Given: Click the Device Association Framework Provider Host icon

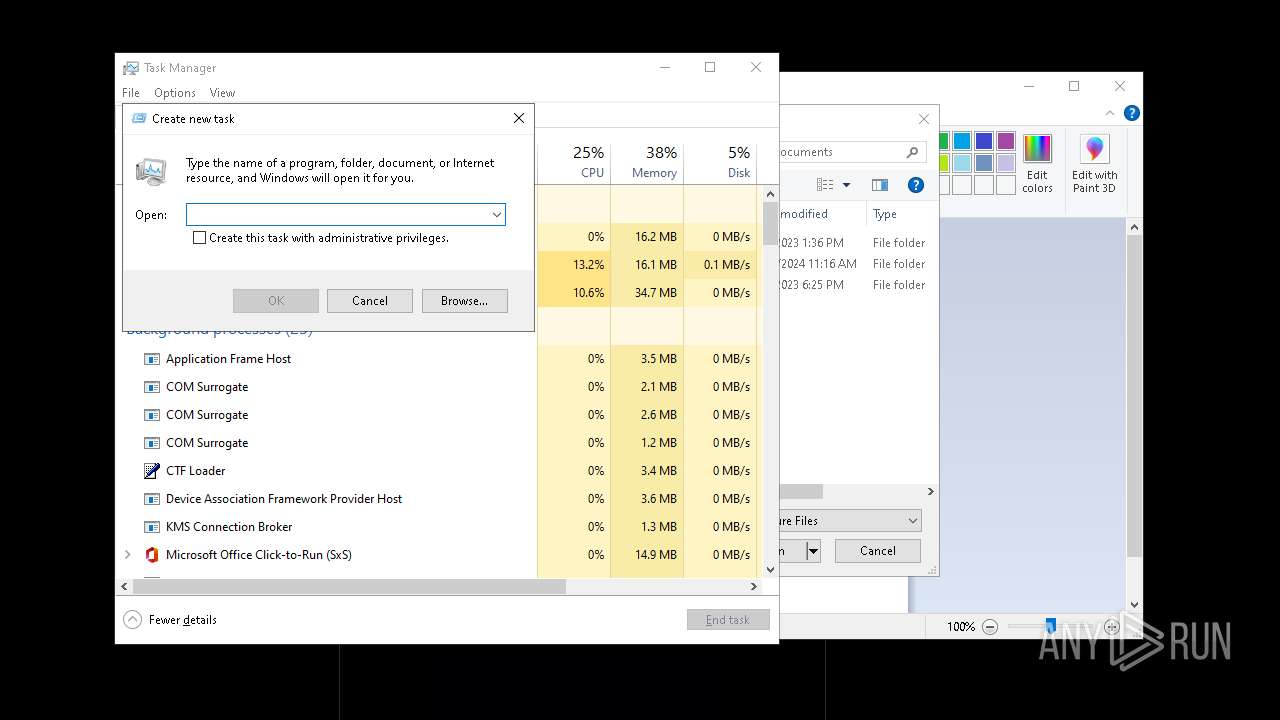Looking at the screenshot, I should point(152,499).
